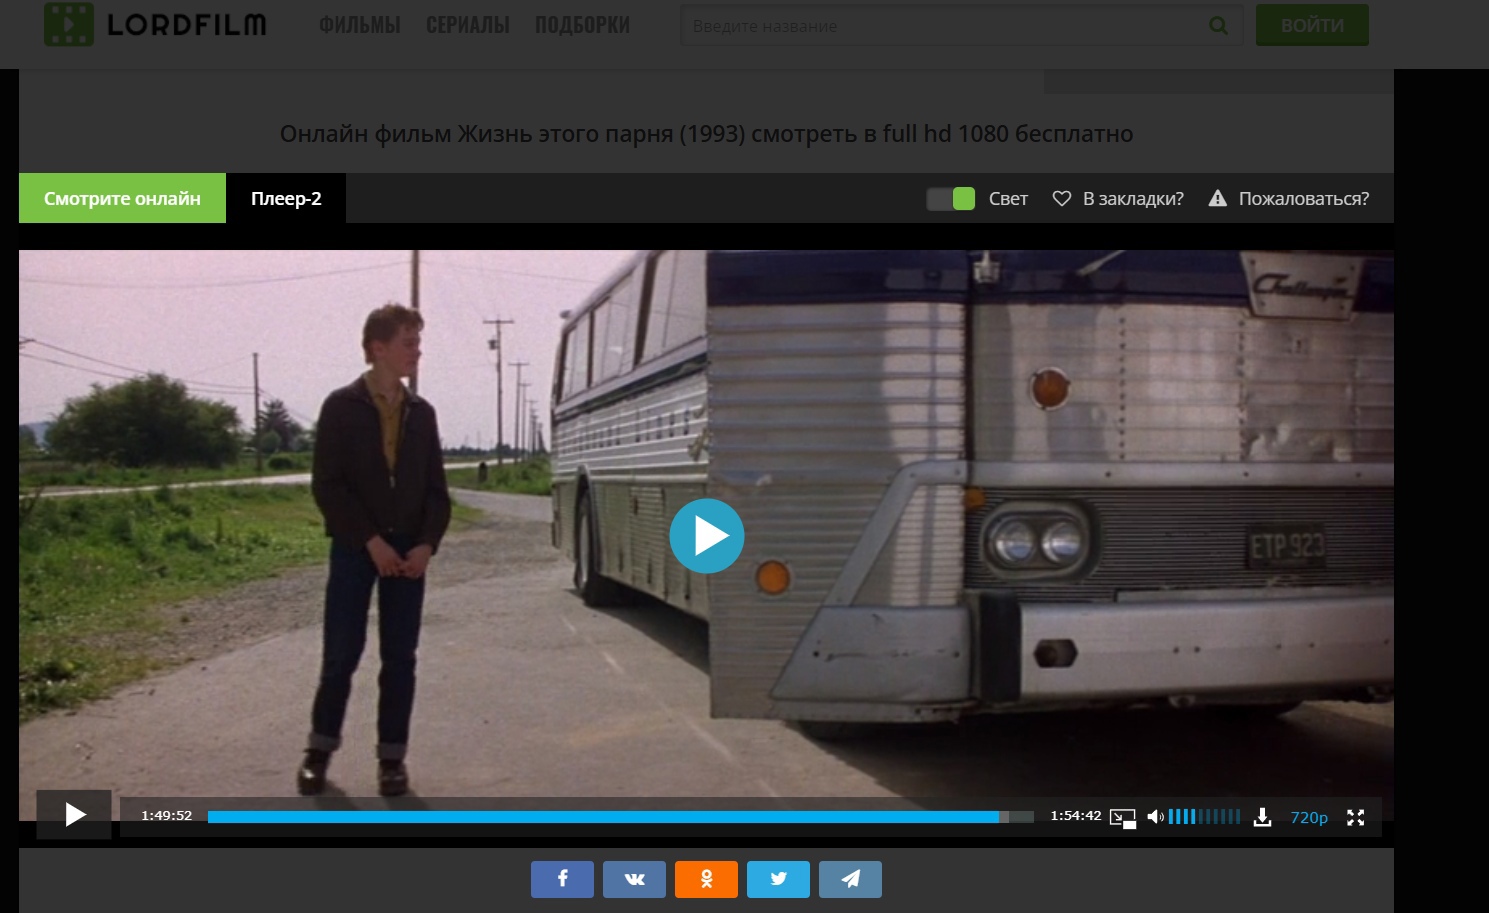Click the picture-in-picture icon
The height and width of the screenshot is (913, 1489).
click(1123, 818)
